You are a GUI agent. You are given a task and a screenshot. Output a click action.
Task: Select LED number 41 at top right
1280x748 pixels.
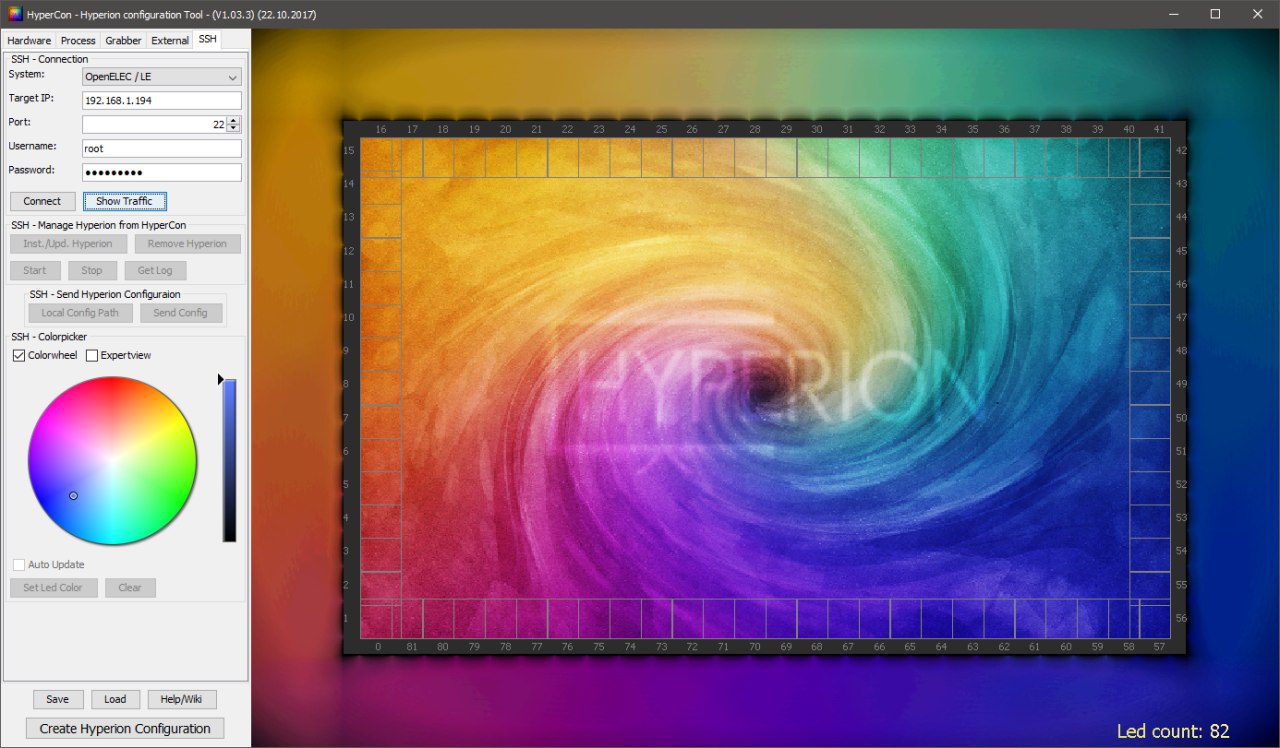[1159, 130]
